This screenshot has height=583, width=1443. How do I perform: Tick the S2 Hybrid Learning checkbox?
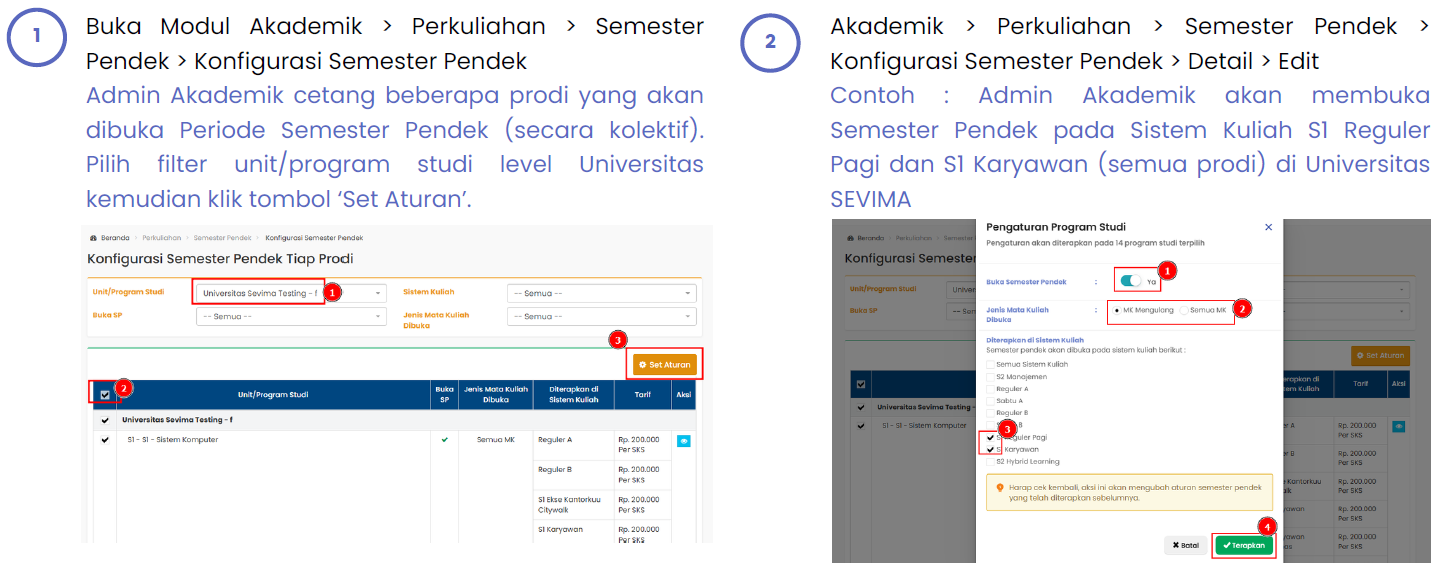(x=991, y=462)
